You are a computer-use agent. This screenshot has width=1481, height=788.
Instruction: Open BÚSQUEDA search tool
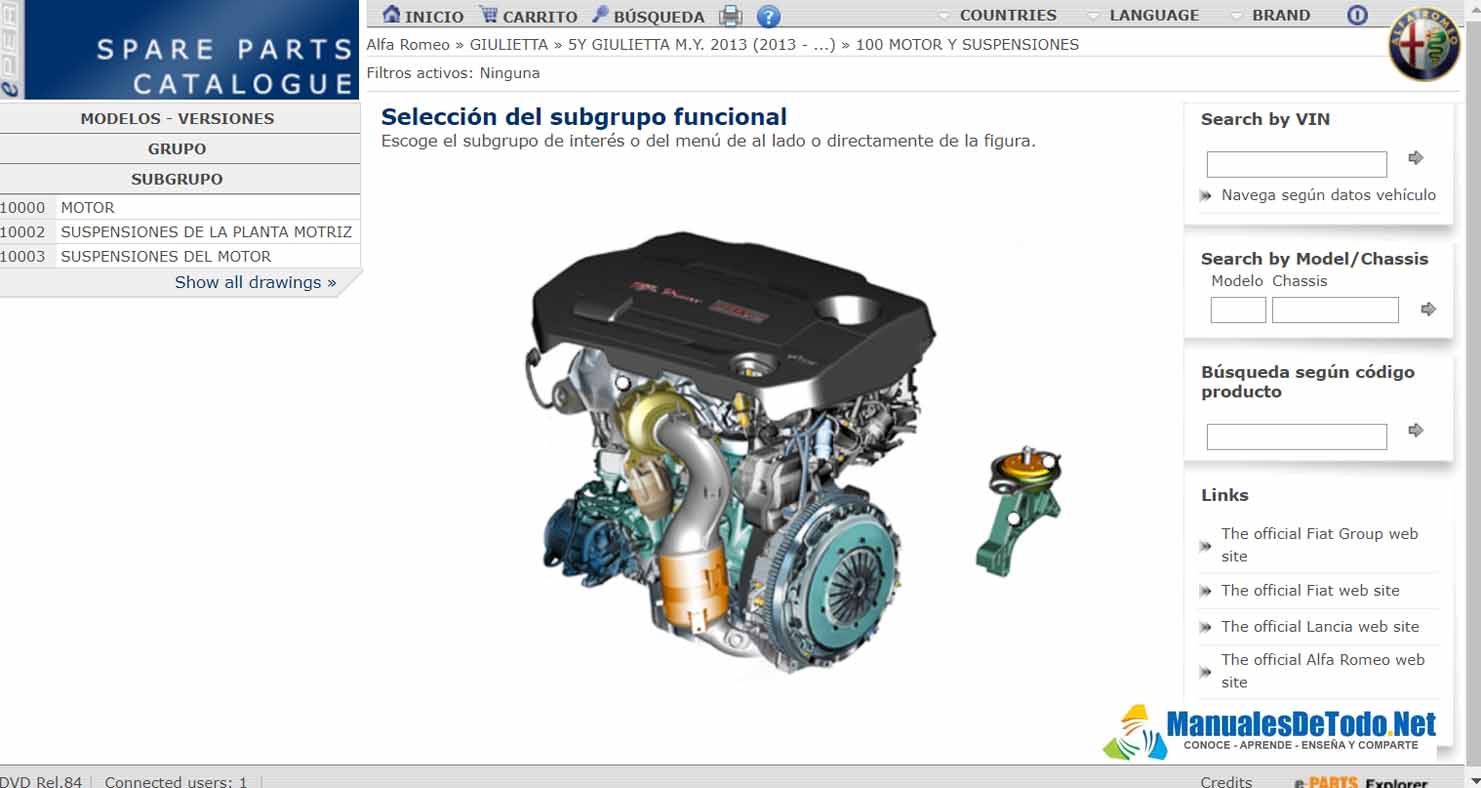(x=648, y=16)
